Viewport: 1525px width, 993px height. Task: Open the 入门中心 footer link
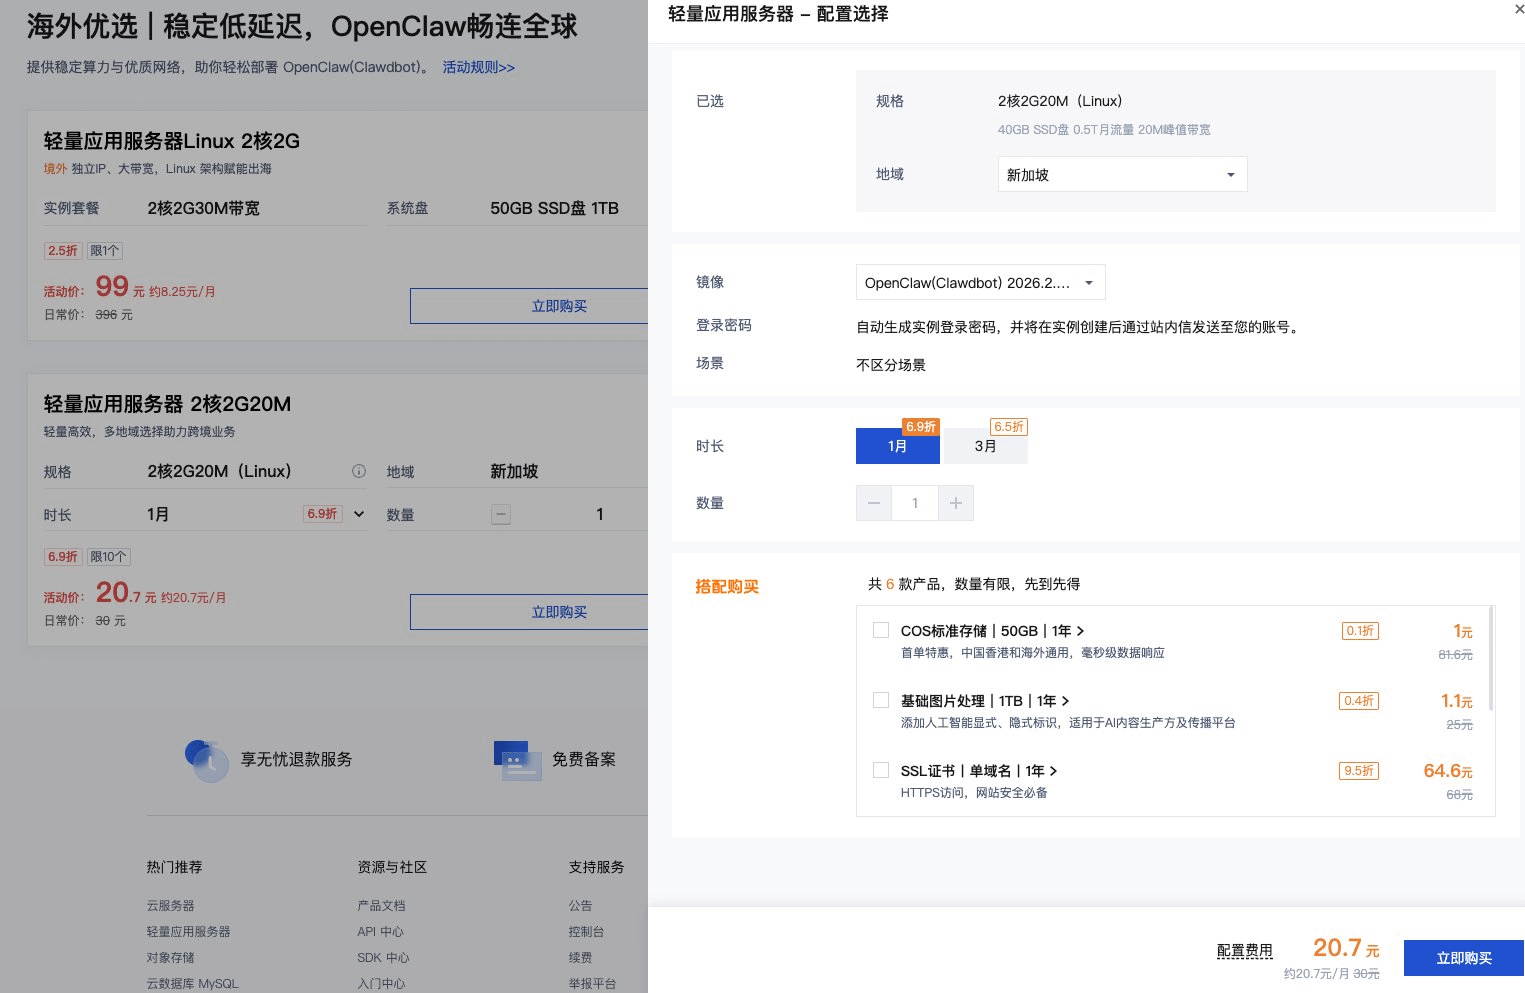pos(382,983)
